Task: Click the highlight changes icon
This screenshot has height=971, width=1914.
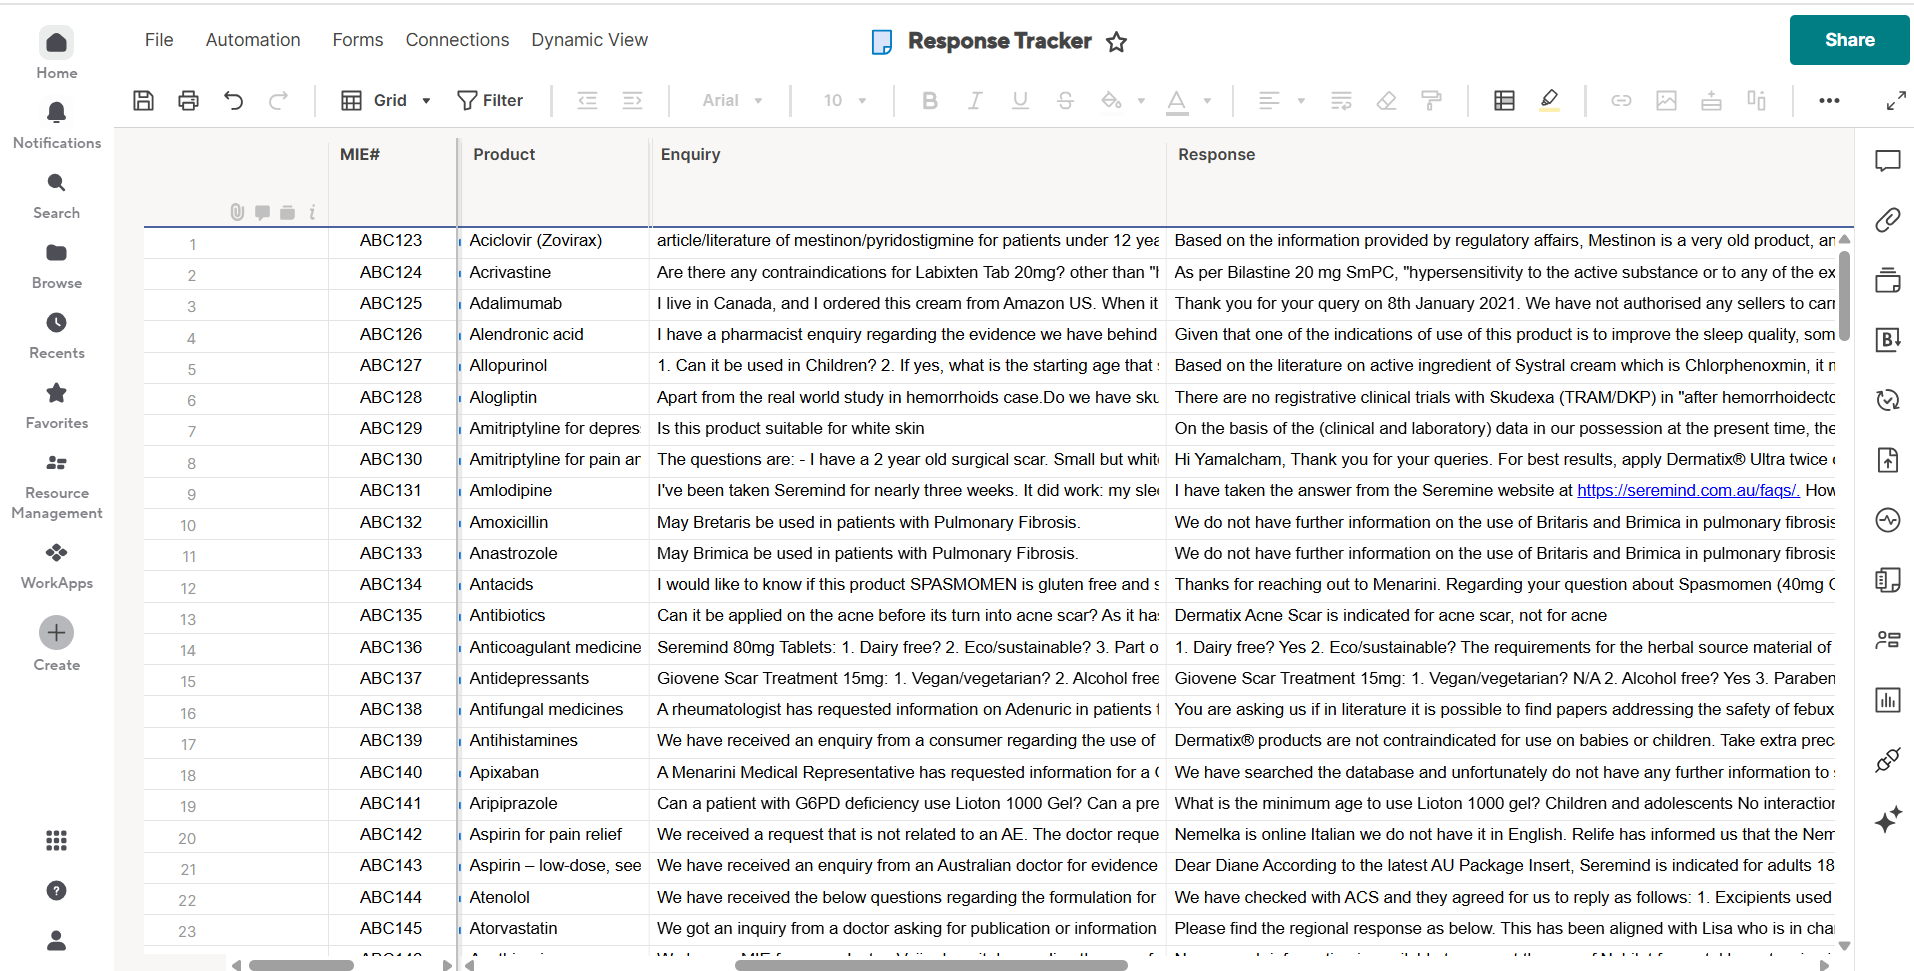Action: 1549,100
